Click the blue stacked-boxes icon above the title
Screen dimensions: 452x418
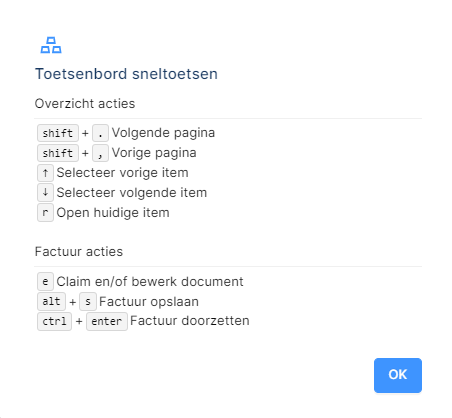[x=51, y=45]
